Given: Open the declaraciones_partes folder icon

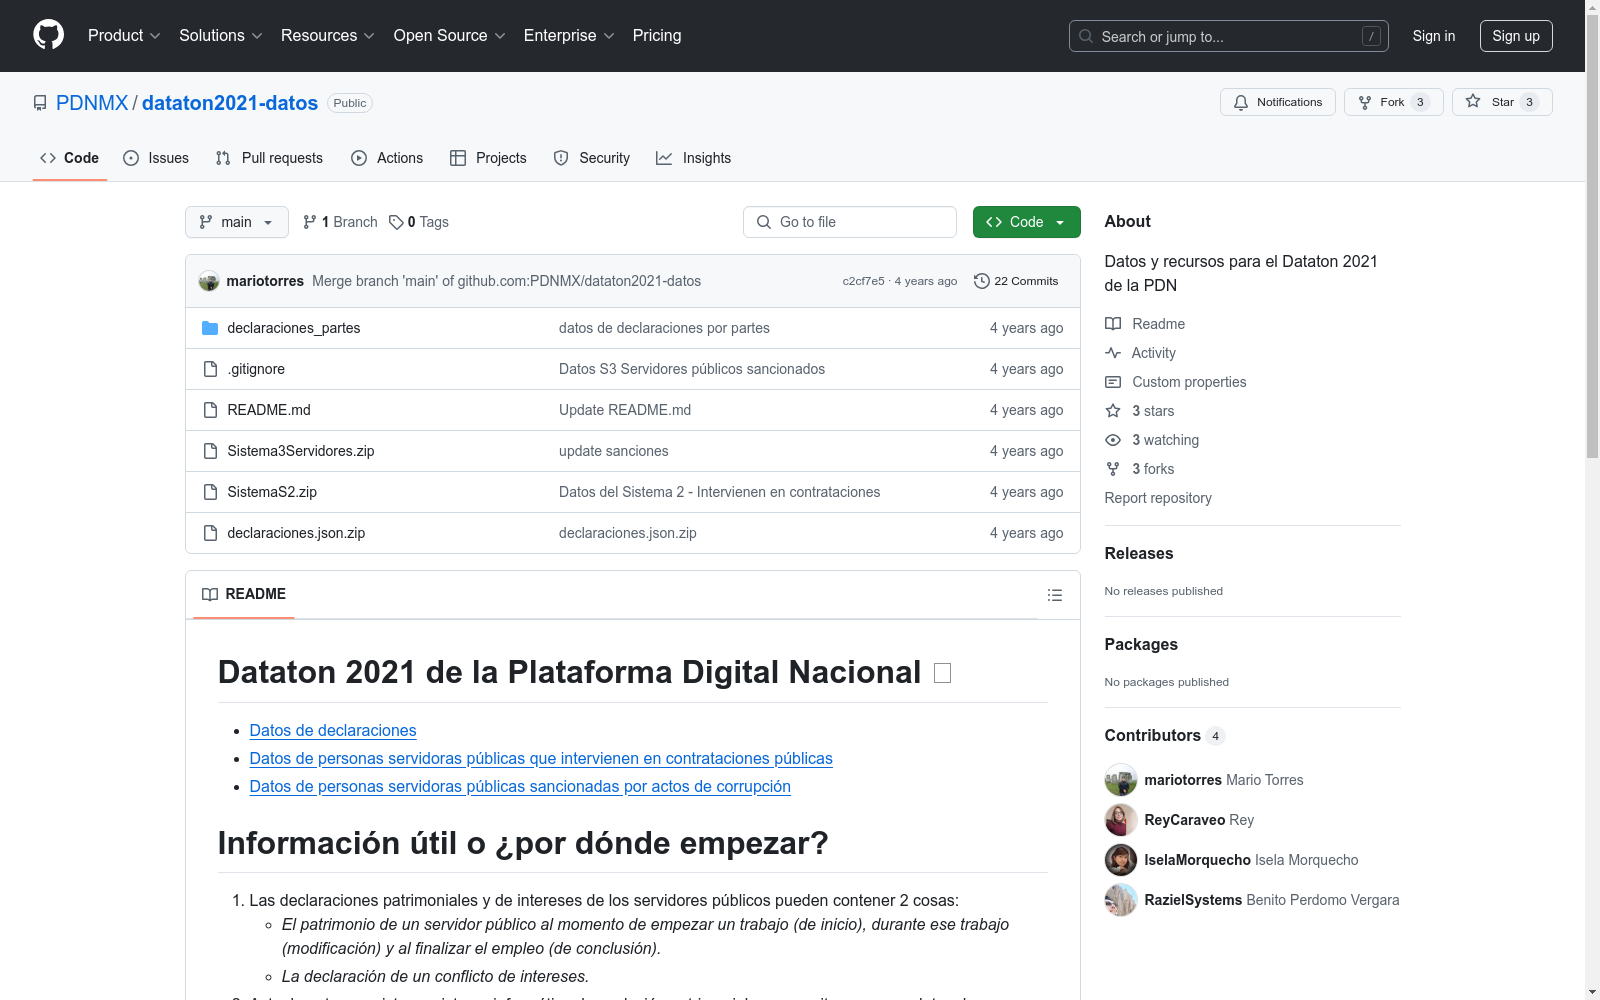Looking at the screenshot, I should [x=210, y=328].
